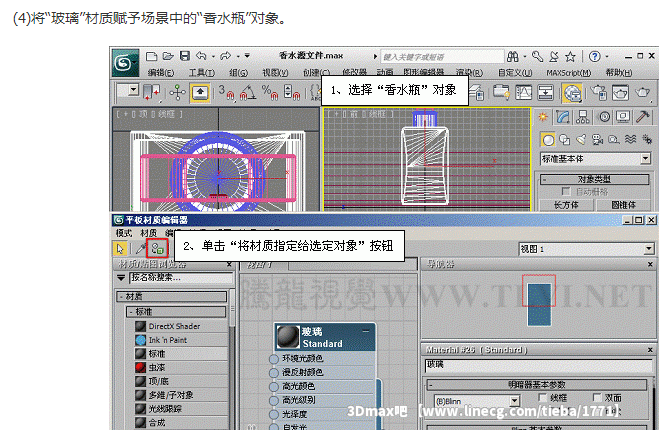
Task: Open the 工具(T) menu
Action: [202, 73]
